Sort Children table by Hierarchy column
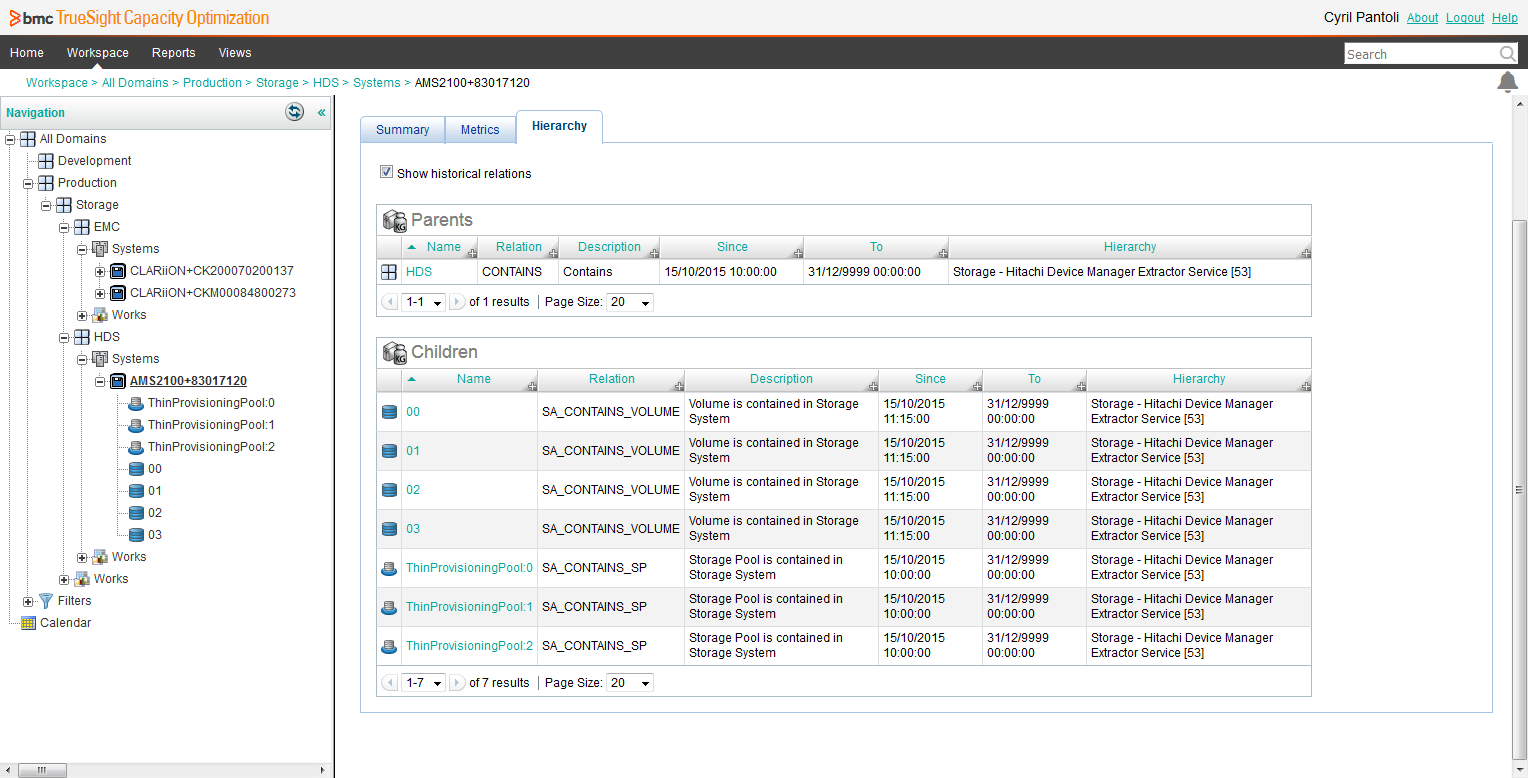Viewport: 1528px width, 778px height. pyautogui.click(x=1199, y=379)
